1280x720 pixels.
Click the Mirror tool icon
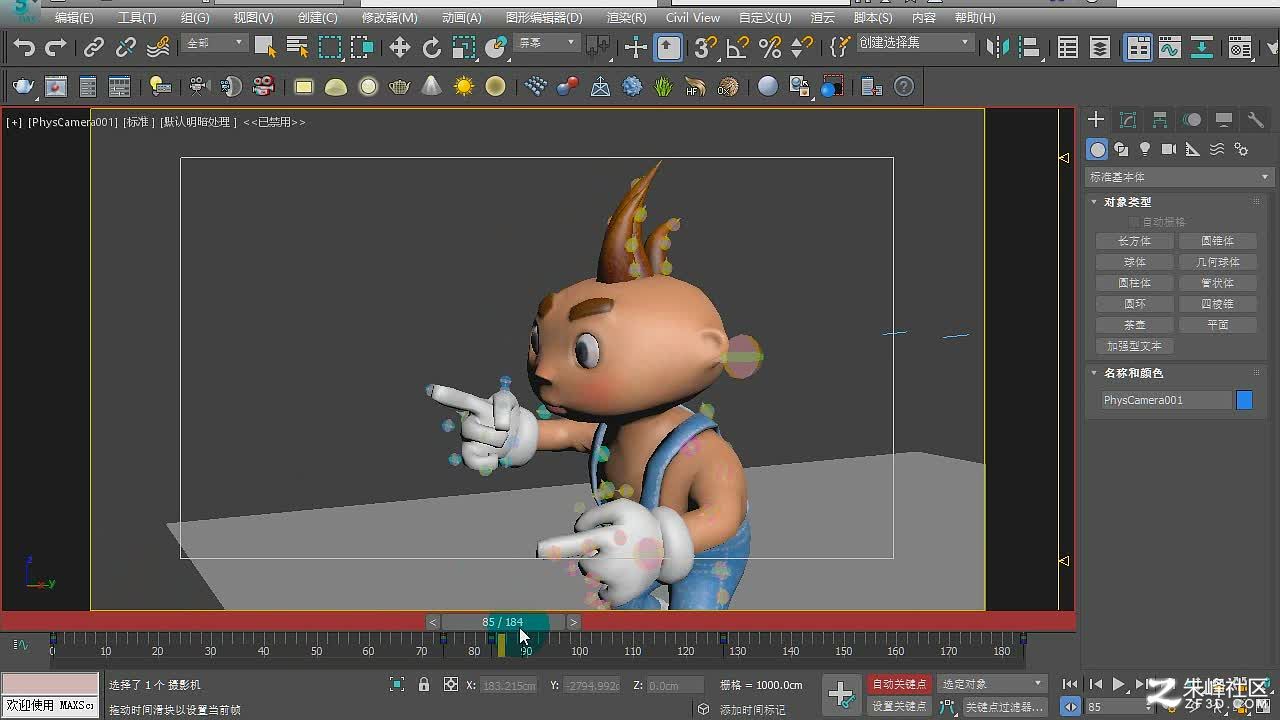pyautogui.click(x=998, y=47)
